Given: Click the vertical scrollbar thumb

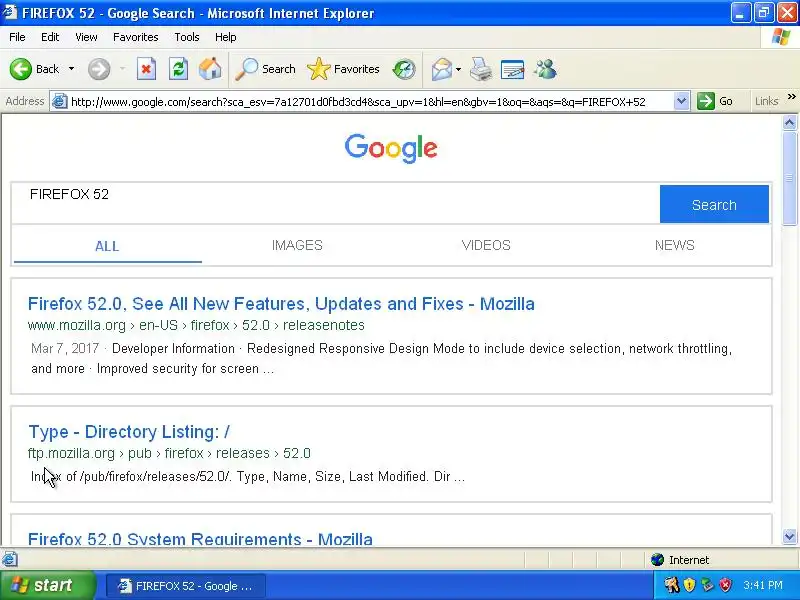Looking at the screenshot, I should tap(789, 178).
